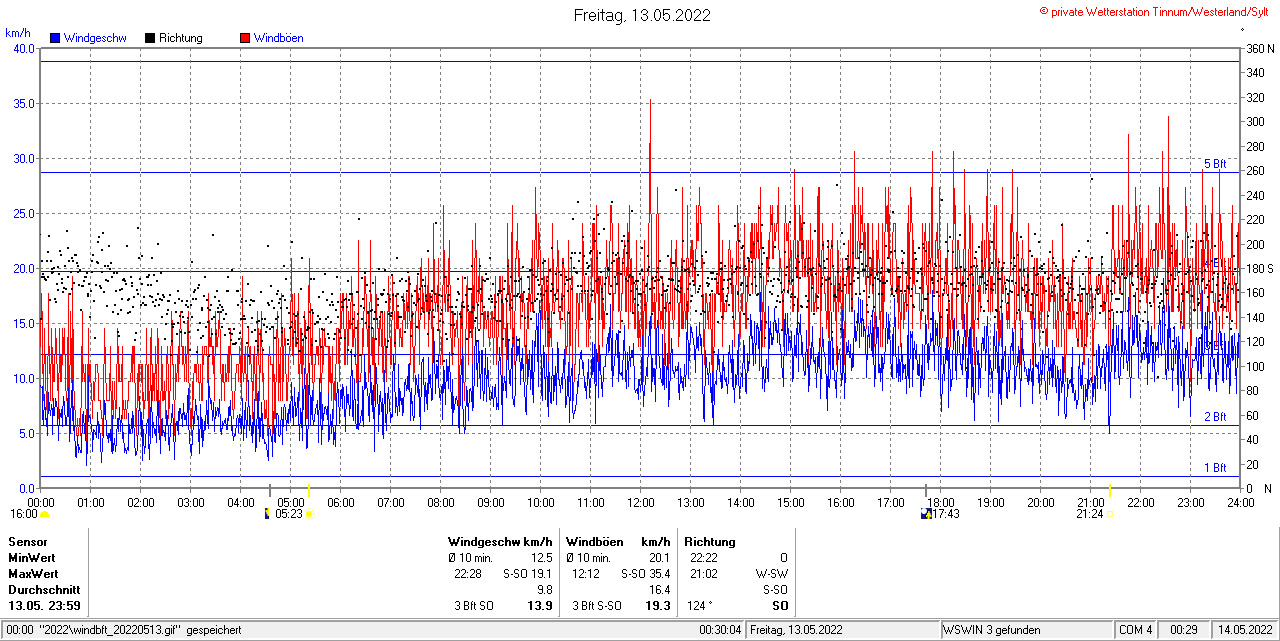The width and height of the screenshot is (1280, 641).
Task: Click the 12:00 label on the time axis
Action: [x=641, y=502]
